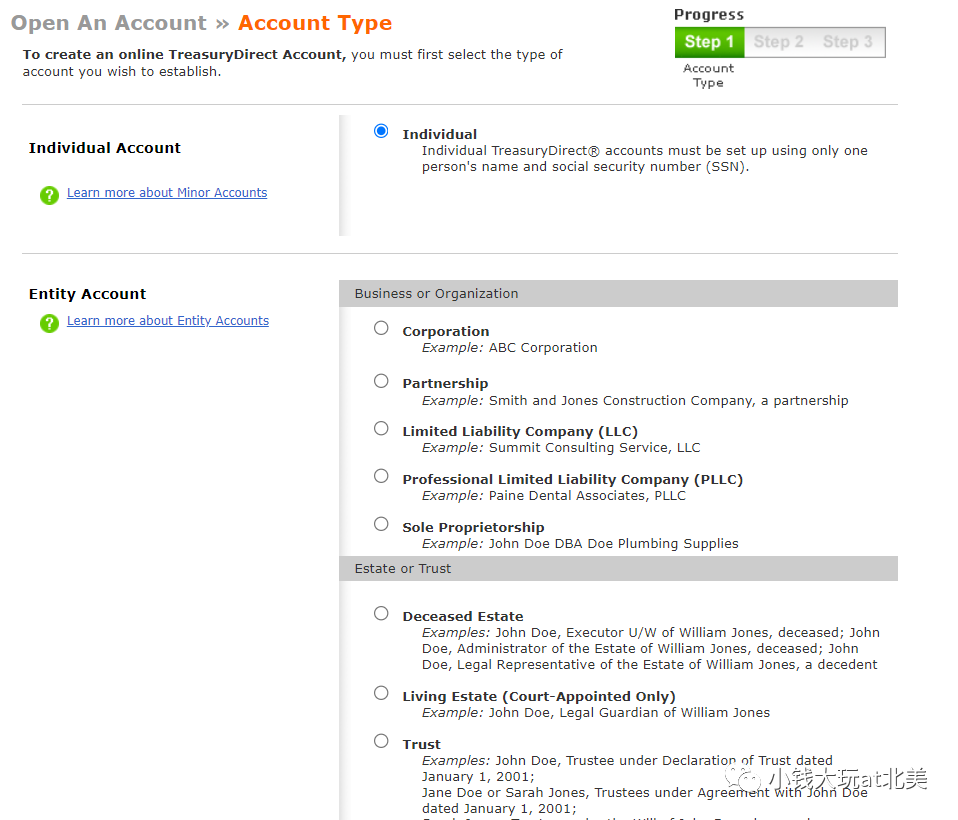Click the Limited Liability Company (LLC) label
Image resolution: width=958 pixels, height=820 pixels.
pos(520,431)
